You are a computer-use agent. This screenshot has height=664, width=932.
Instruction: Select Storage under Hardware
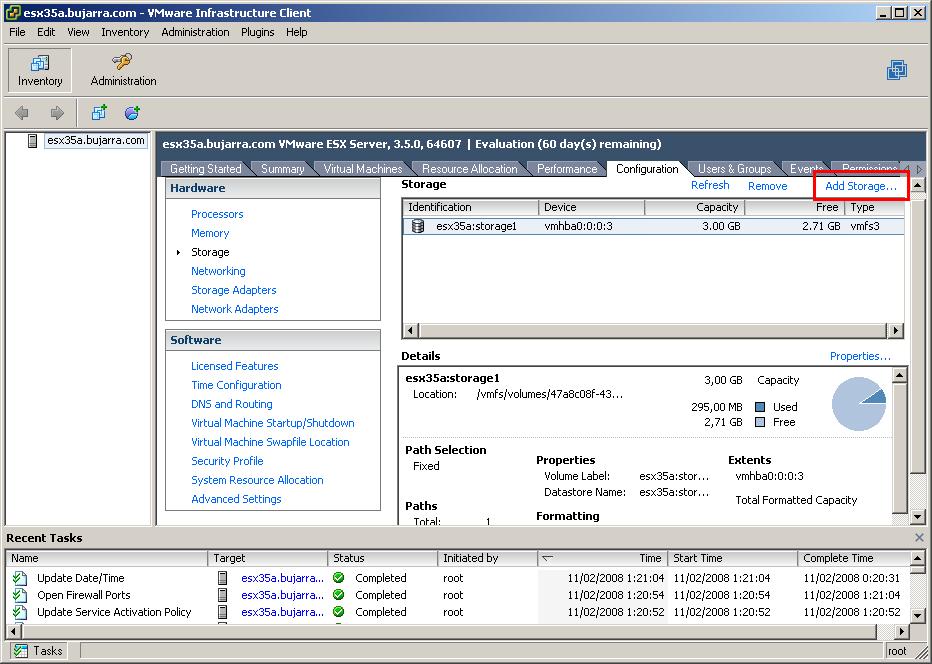pyautogui.click(x=210, y=252)
